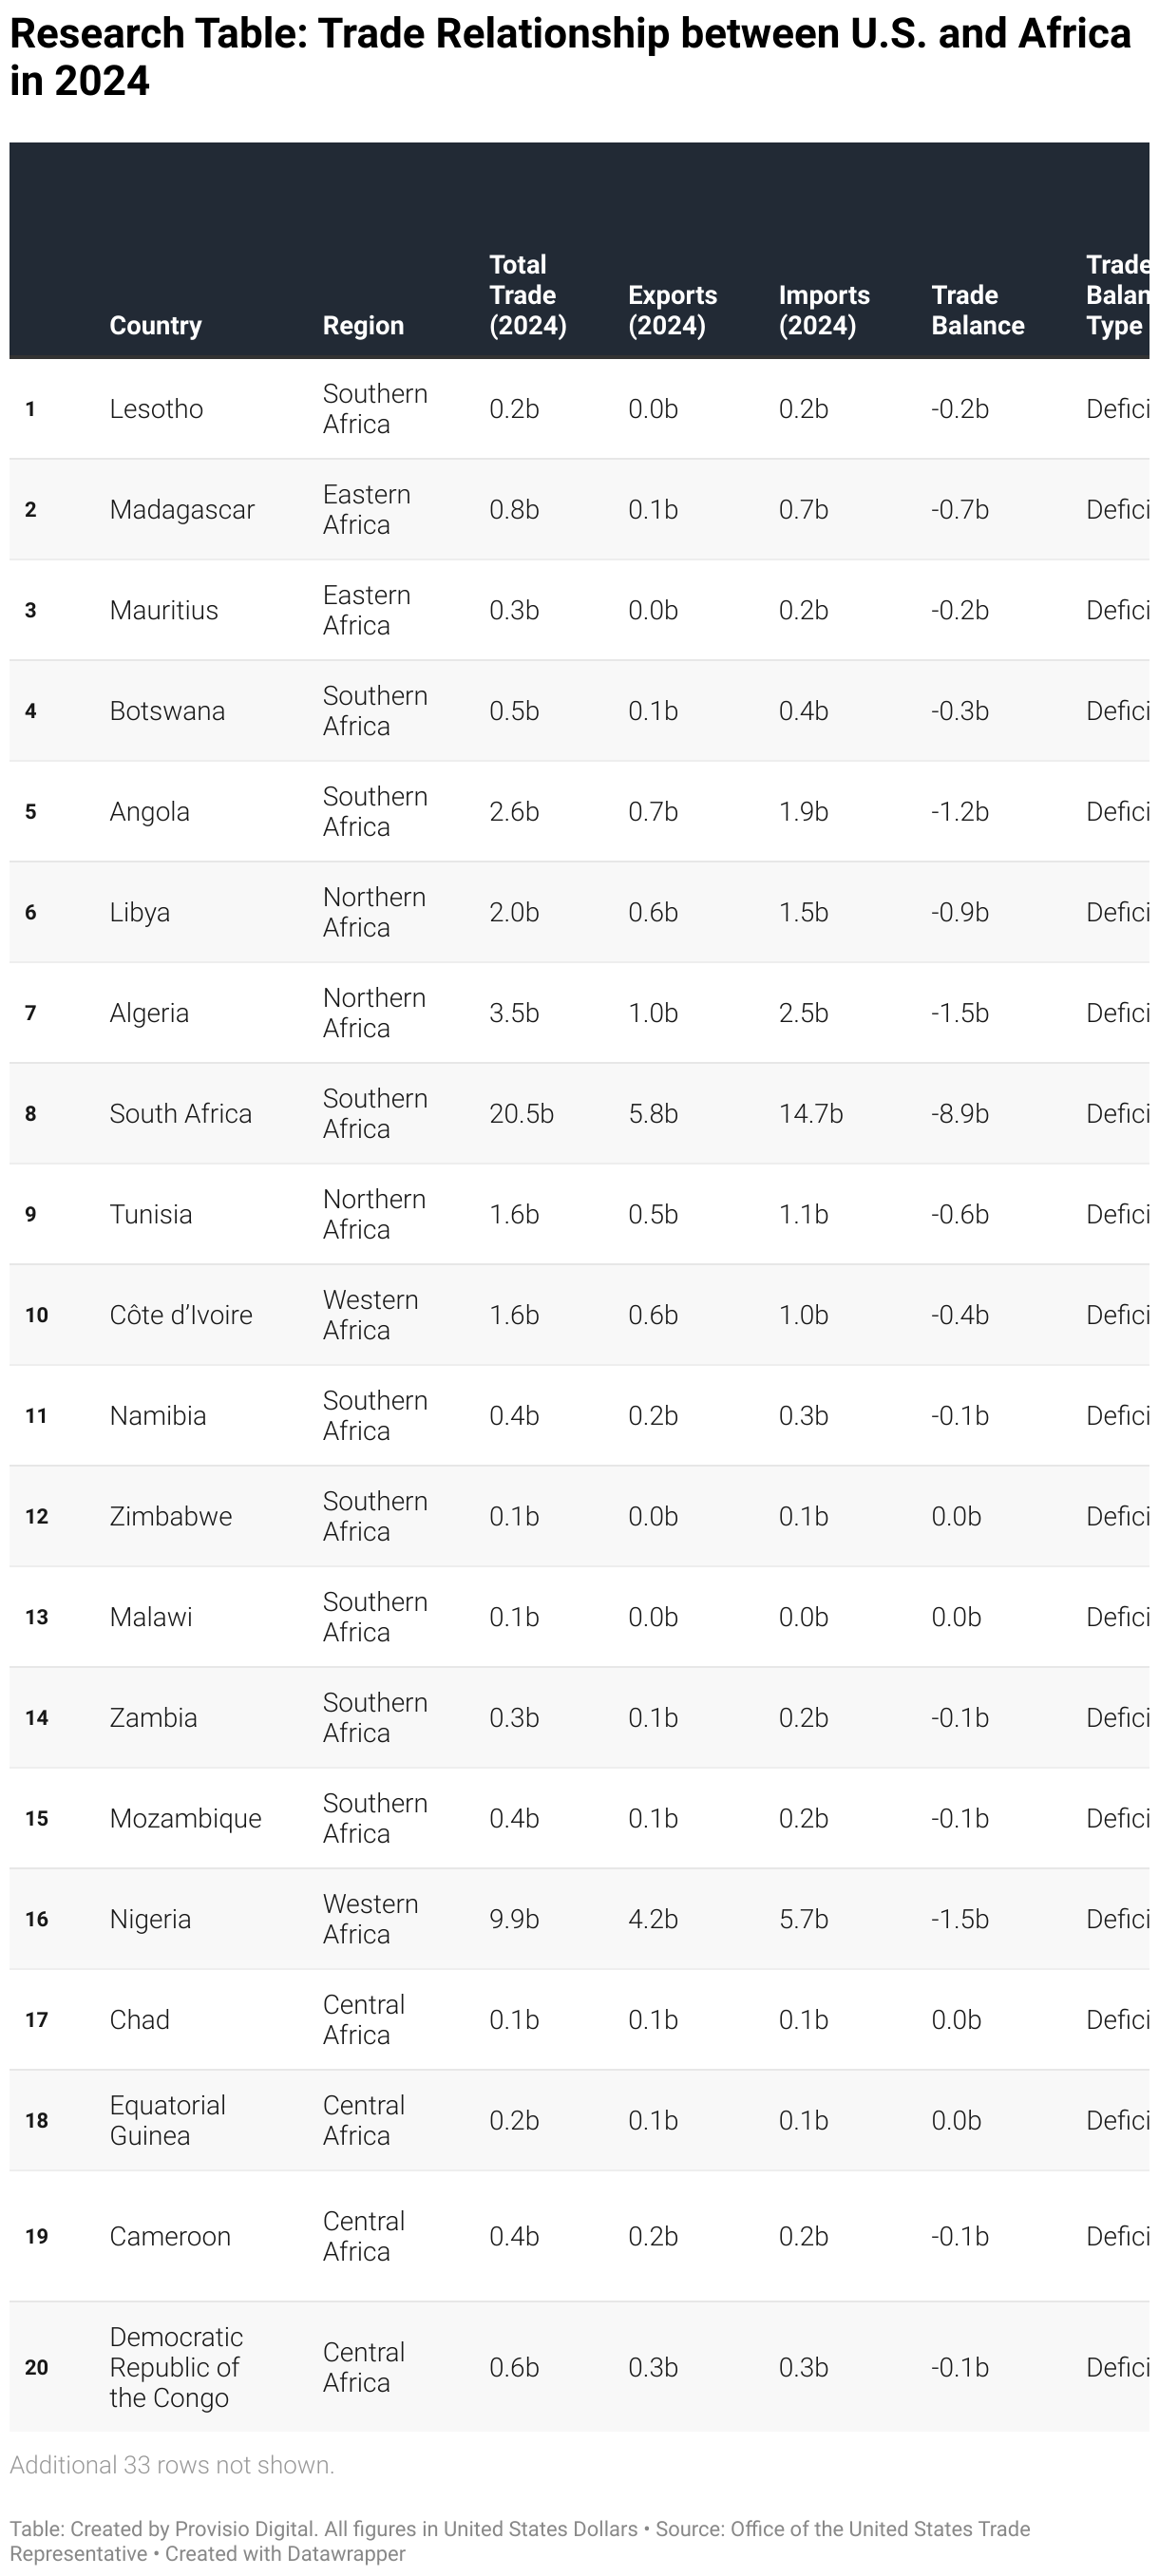Click the 'Additional 33 rows not shown' note
Image resolution: width=1159 pixels, height=2576 pixels.
pyautogui.click(x=172, y=2465)
